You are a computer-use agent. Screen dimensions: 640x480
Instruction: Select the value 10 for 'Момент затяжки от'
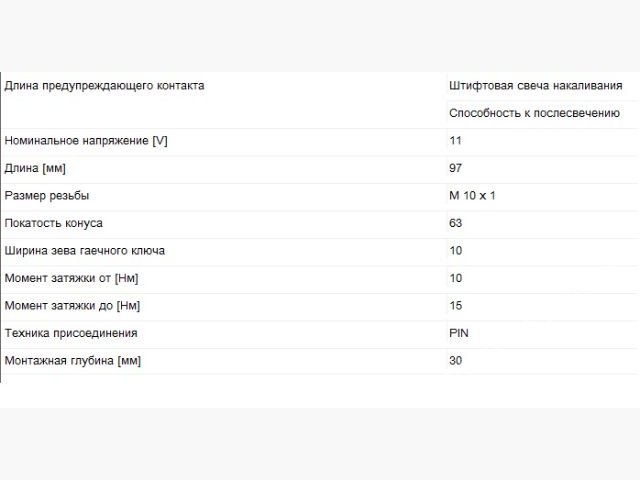point(456,278)
